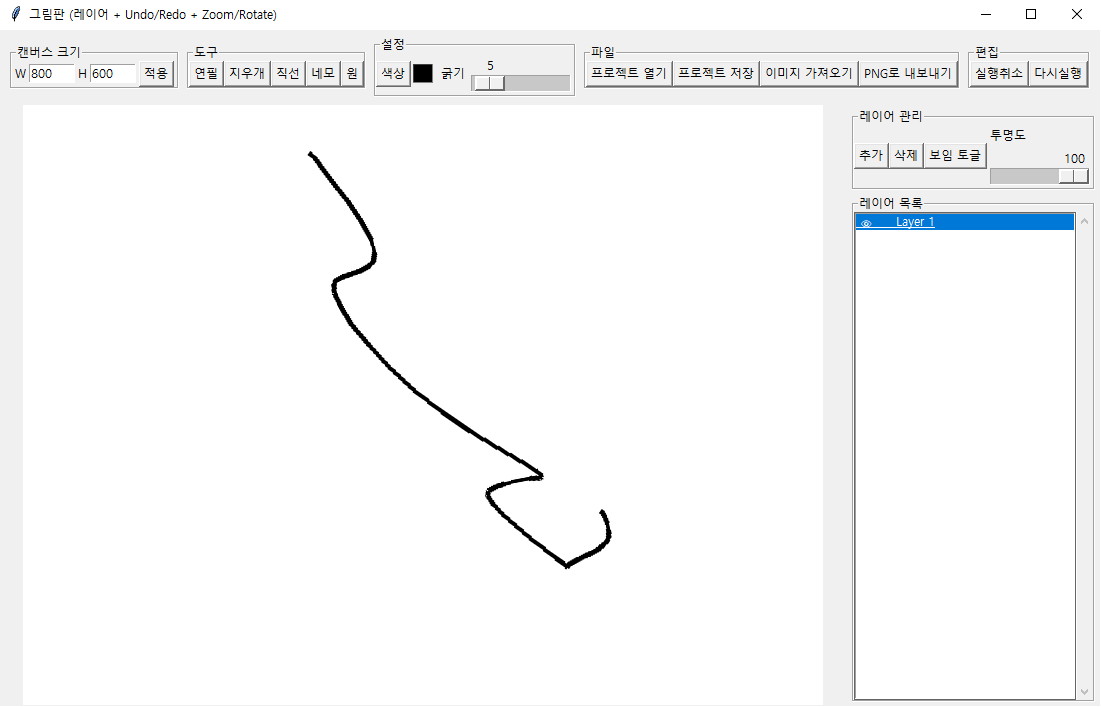The height and width of the screenshot is (707, 1101).
Task: Activate the 원 (circle) tool
Action: (352, 74)
